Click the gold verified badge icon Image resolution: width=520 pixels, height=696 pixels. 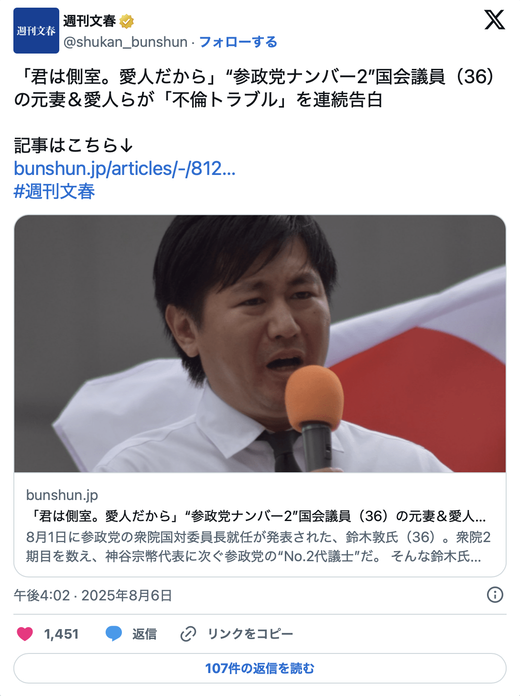(127, 21)
